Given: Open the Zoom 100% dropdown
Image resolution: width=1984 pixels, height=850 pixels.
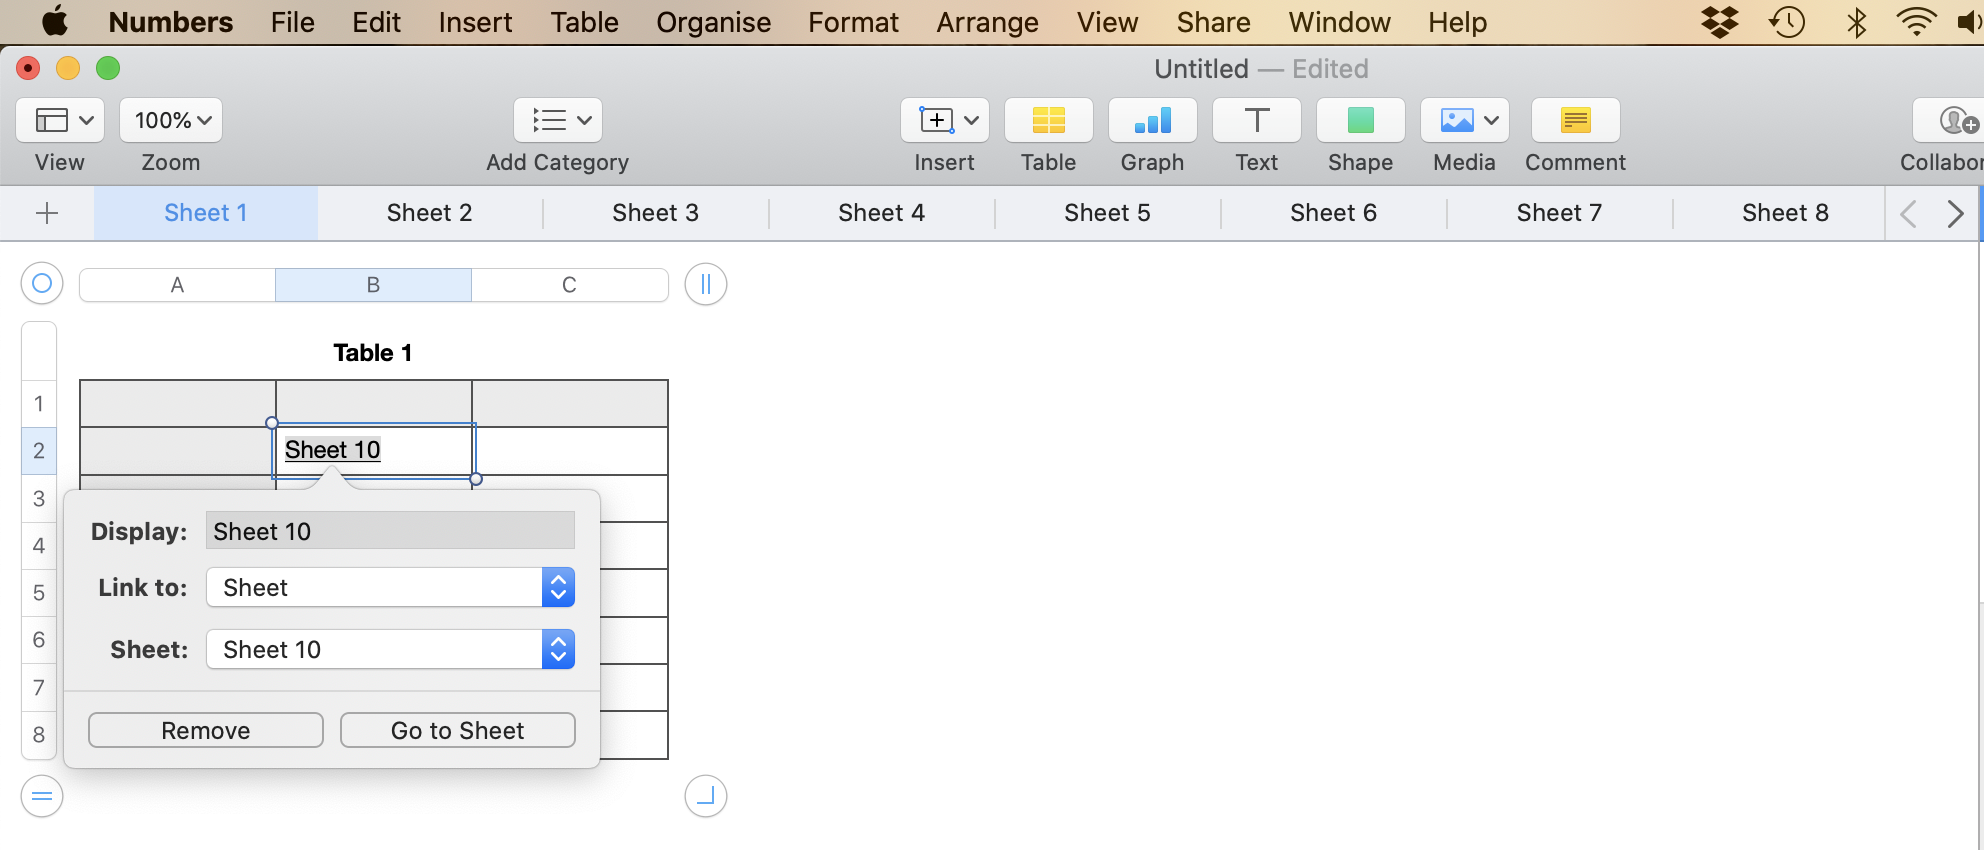Looking at the screenshot, I should [171, 121].
